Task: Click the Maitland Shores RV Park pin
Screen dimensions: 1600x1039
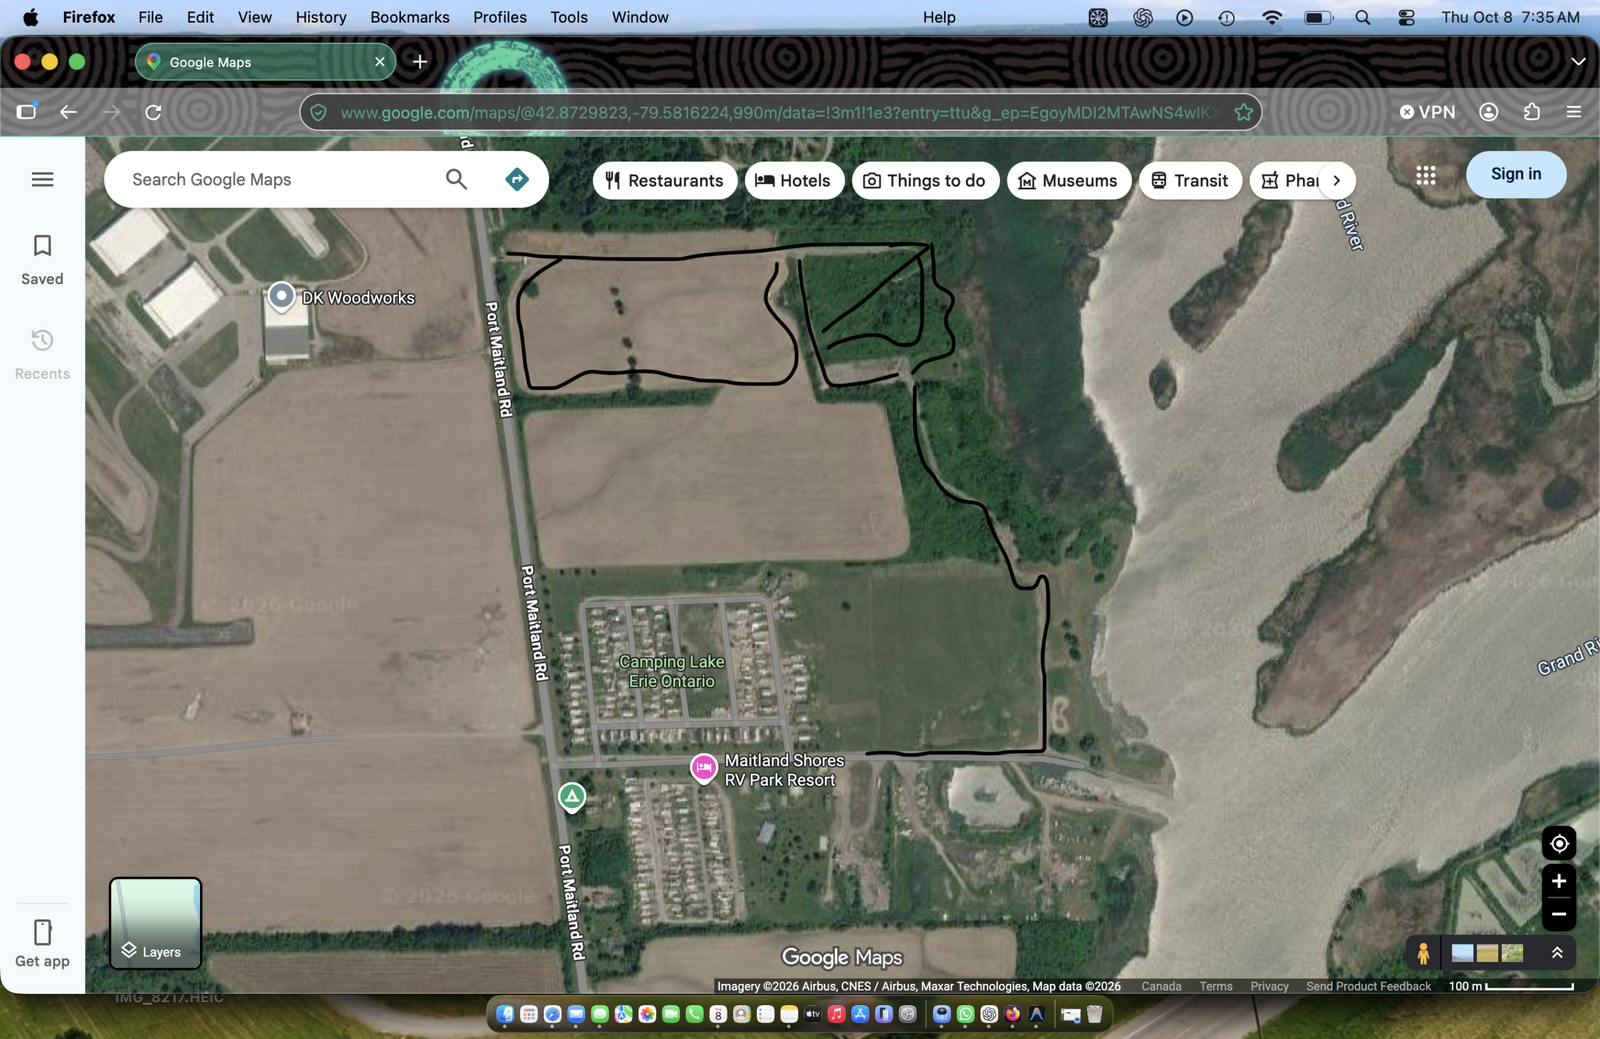Action: pos(704,768)
